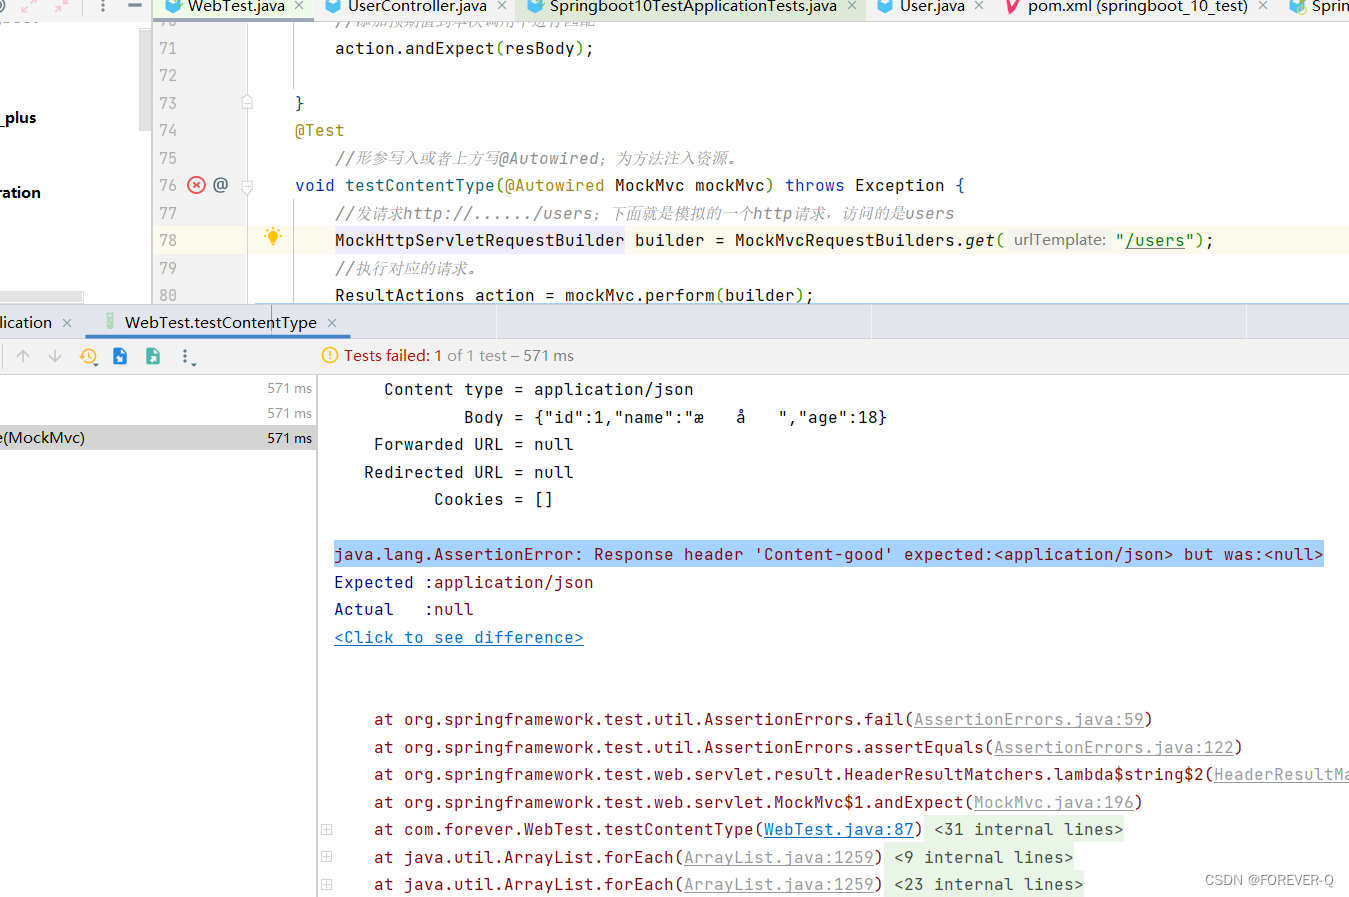Click the @ annotation gutter icon on line 76
Viewport: 1349px width, 897px height.
pos(221,185)
